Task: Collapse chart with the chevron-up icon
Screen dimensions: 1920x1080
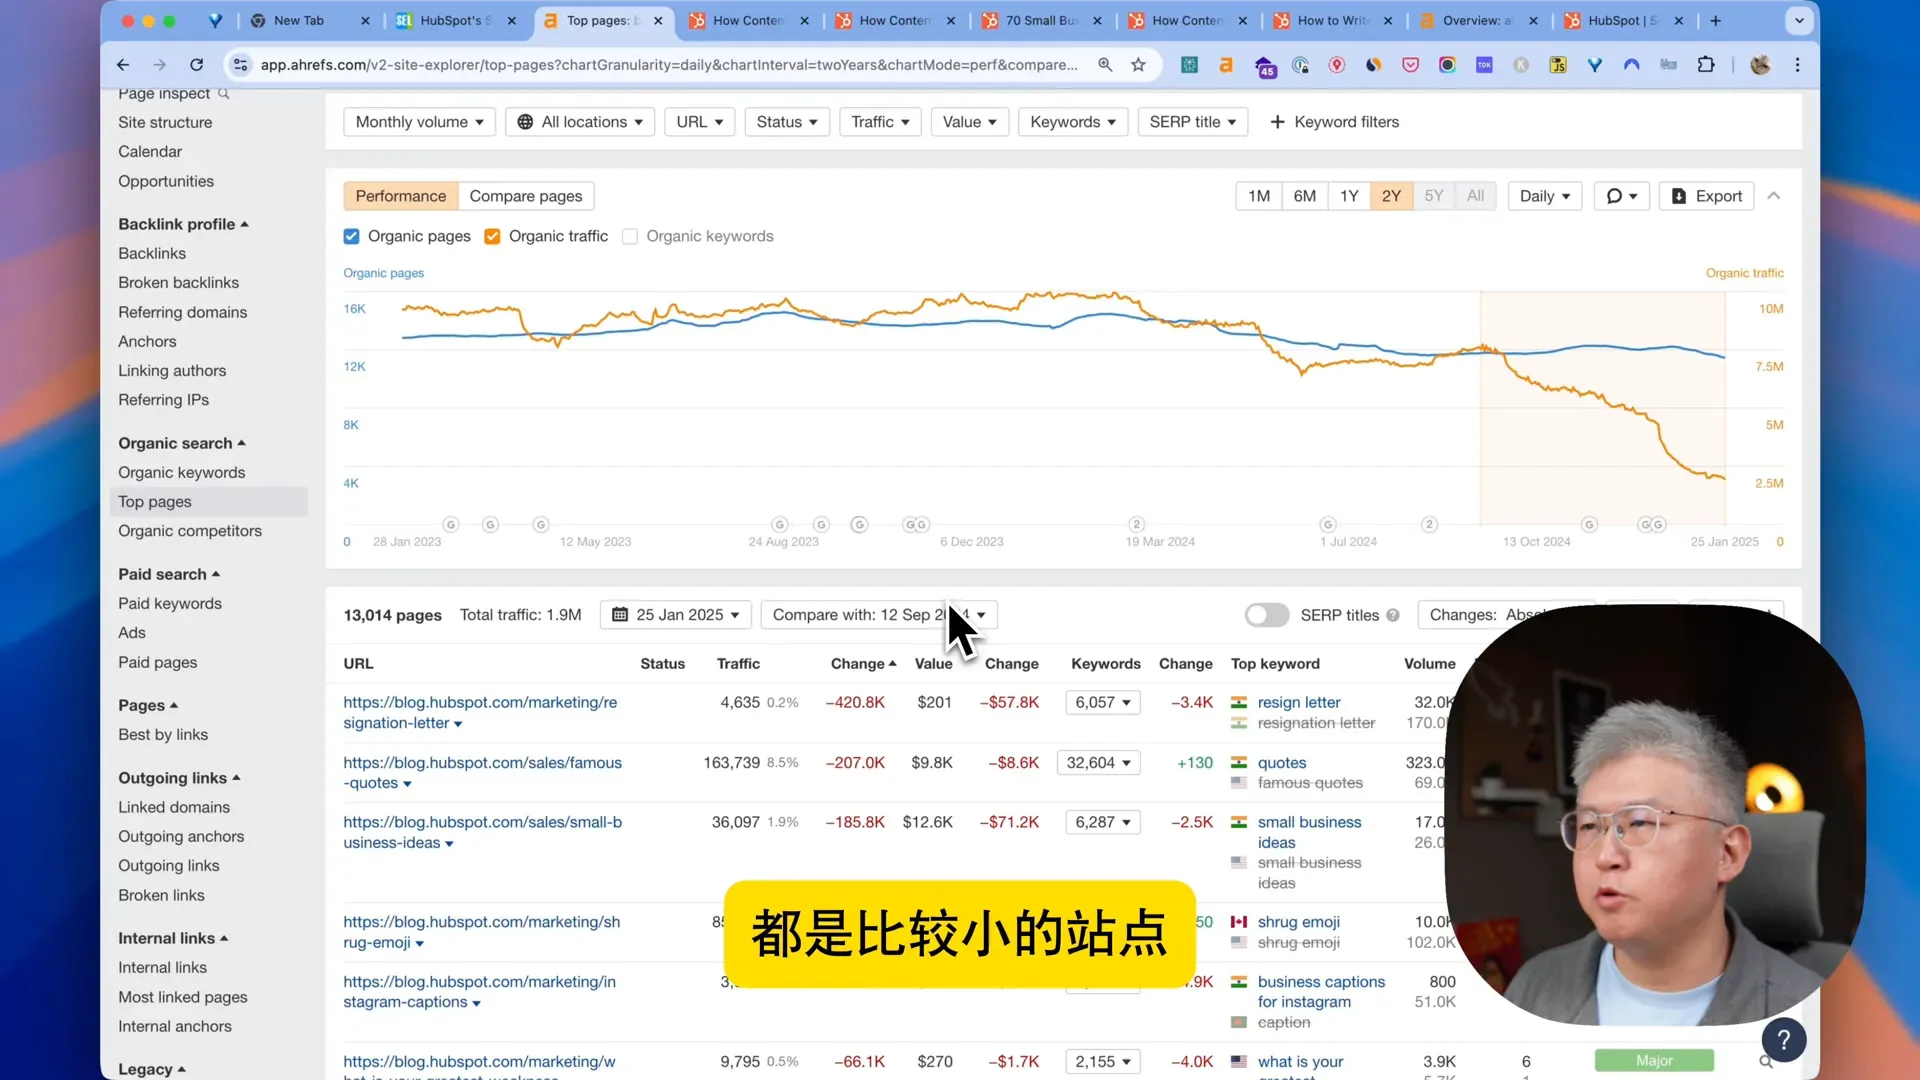Action: (1774, 196)
